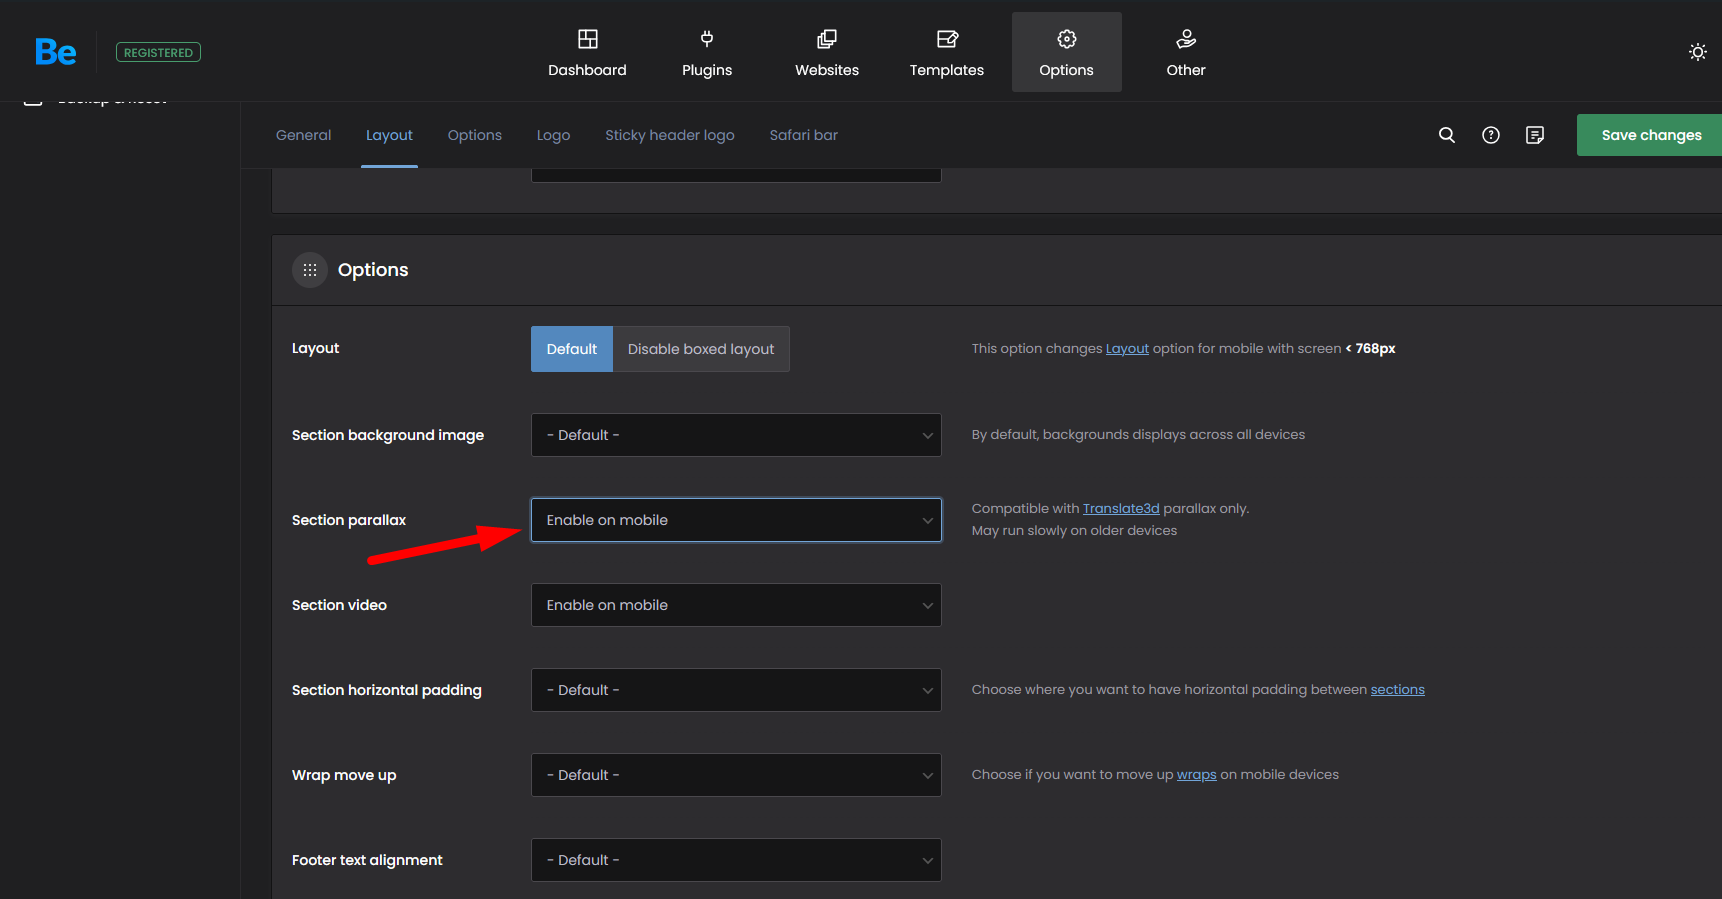Click the Save changes button
This screenshot has width=1722, height=899.
1650,135
